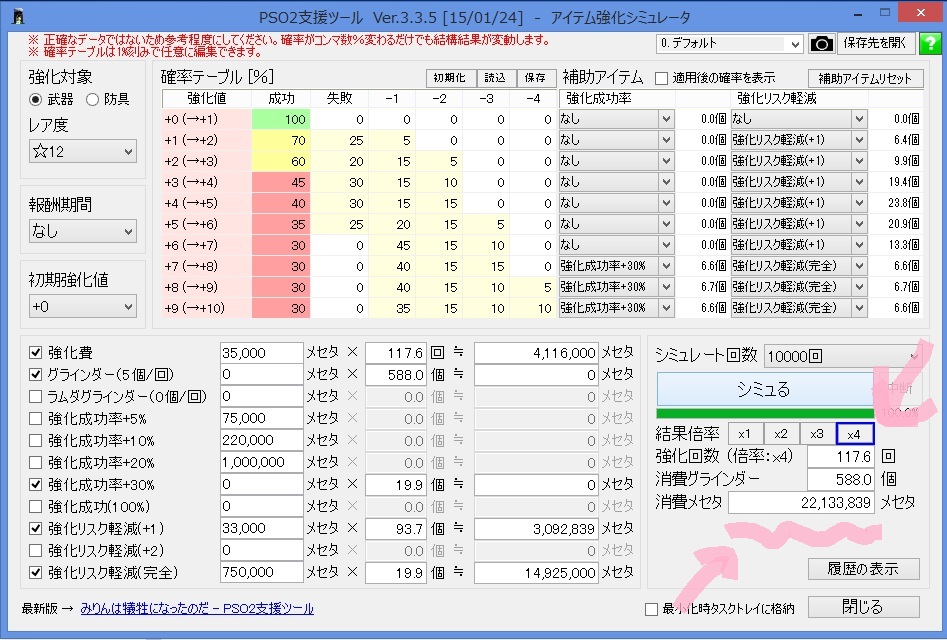947x640 pixels.
Task: Click 消費グラインダー value 588.0
Action: pyautogui.click(x=841, y=479)
